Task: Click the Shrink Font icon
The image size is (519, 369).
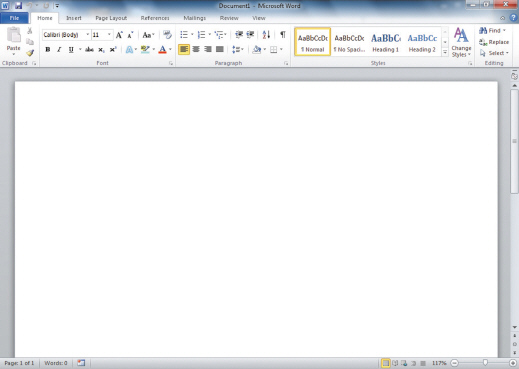Action: click(130, 35)
